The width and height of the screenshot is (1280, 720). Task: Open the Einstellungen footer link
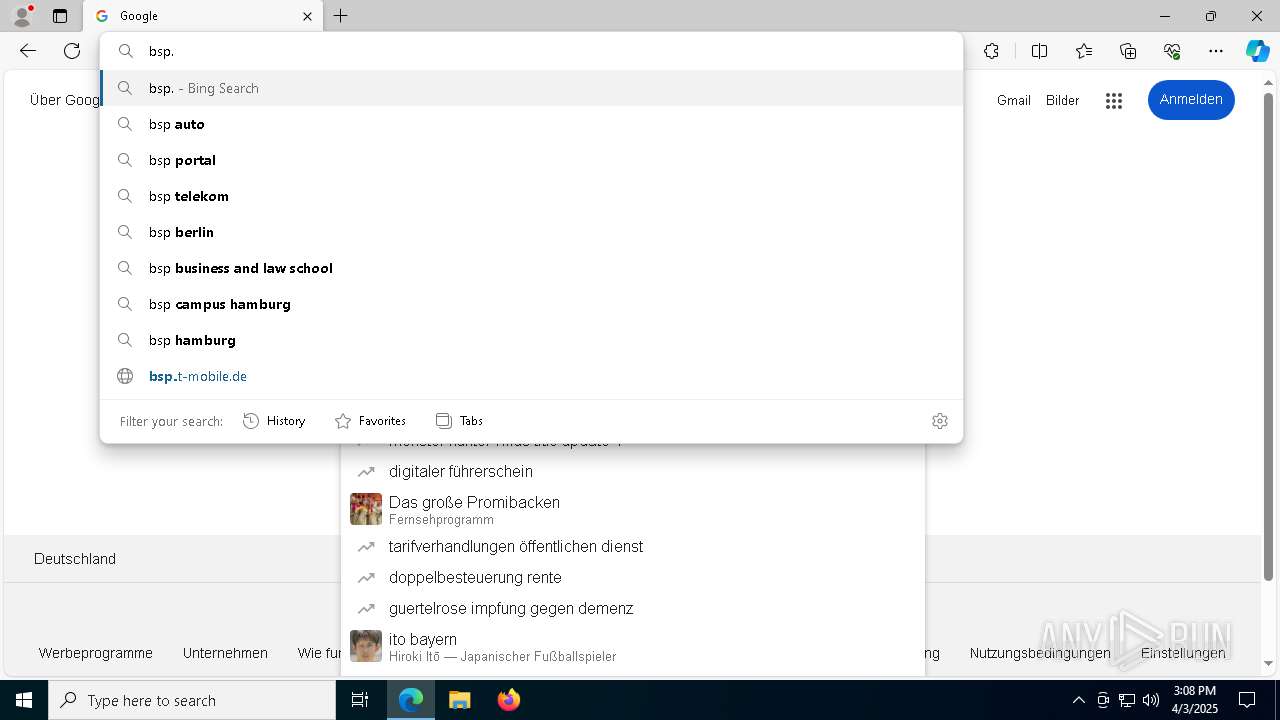tap(1183, 653)
